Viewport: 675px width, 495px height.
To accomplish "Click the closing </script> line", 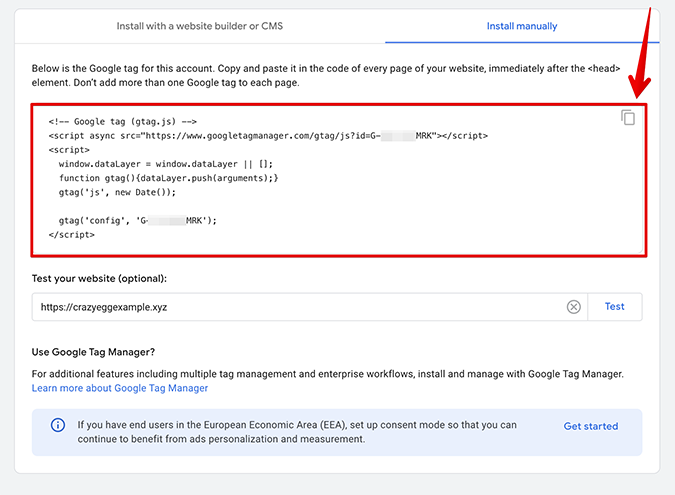I will click(x=71, y=235).
